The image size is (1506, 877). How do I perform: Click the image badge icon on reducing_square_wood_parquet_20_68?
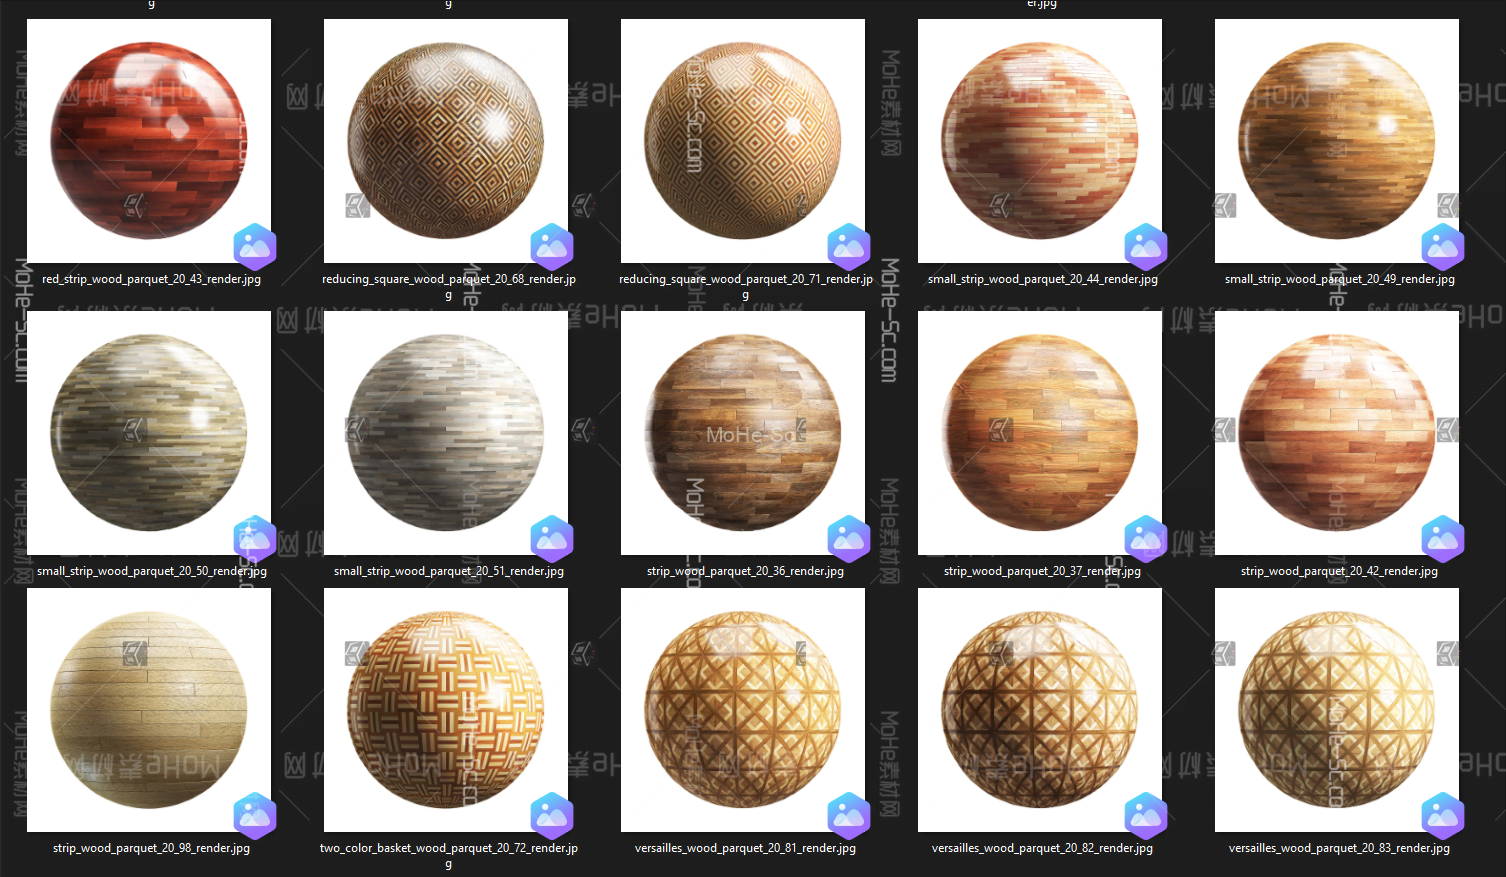(x=551, y=247)
